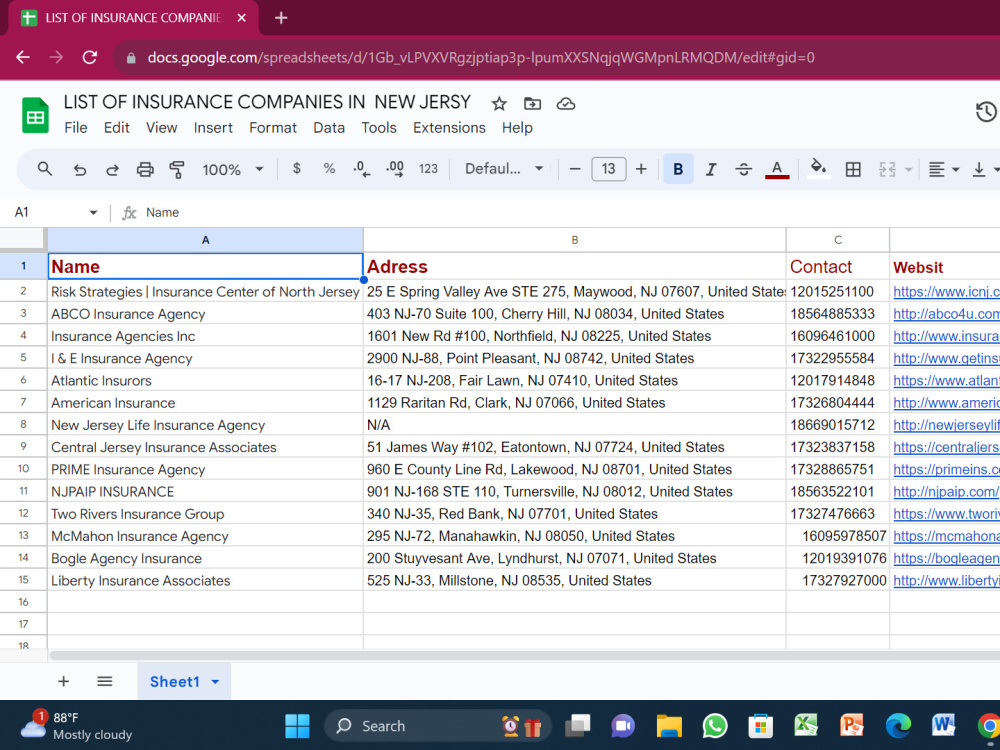Select row 8 header

coord(24,424)
